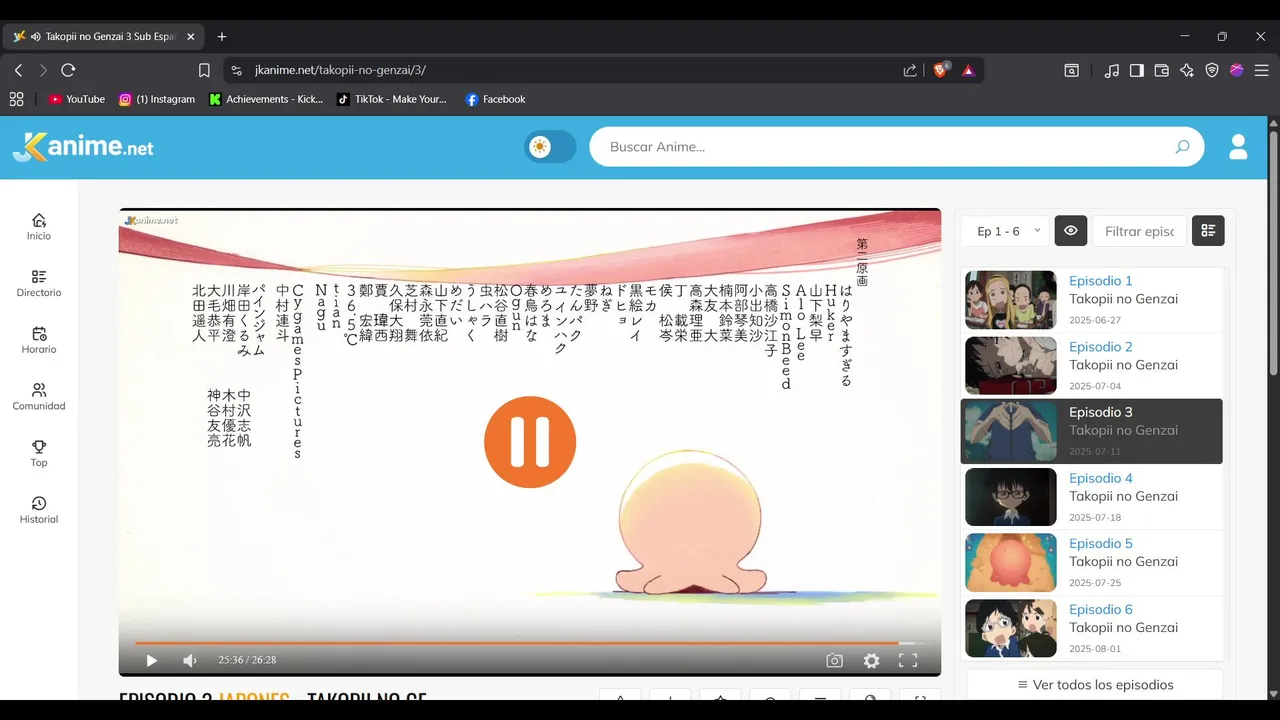The height and width of the screenshot is (720, 1280).
Task: Open Episodio 2 link
Action: tap(1101, 347)
